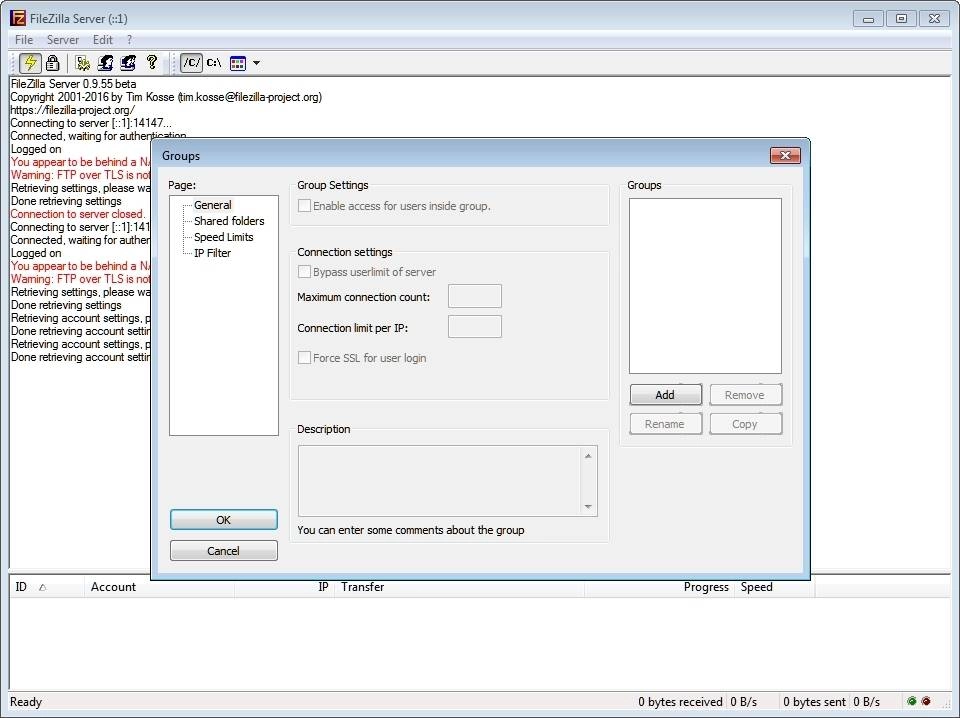Click the IP column header
Viewport: 960px width, 718px height.
pos(284,587)
